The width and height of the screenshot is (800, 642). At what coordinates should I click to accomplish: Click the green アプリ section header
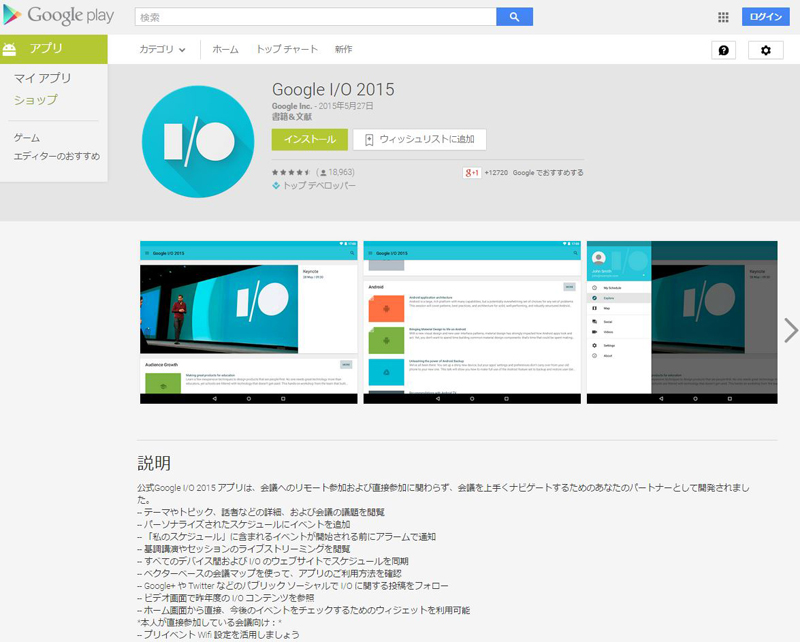54,49
